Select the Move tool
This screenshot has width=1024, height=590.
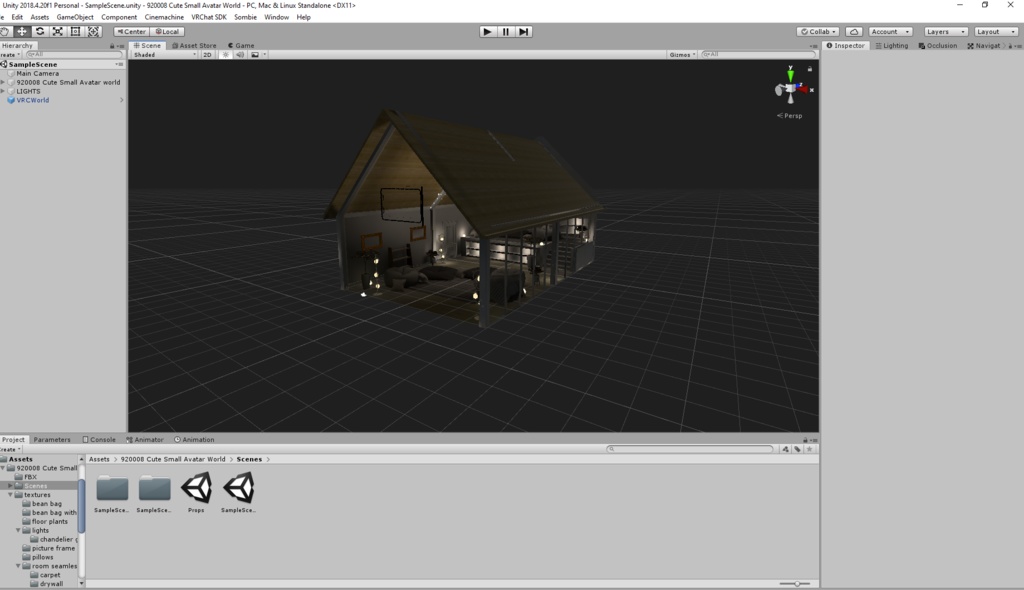(22, 31)
